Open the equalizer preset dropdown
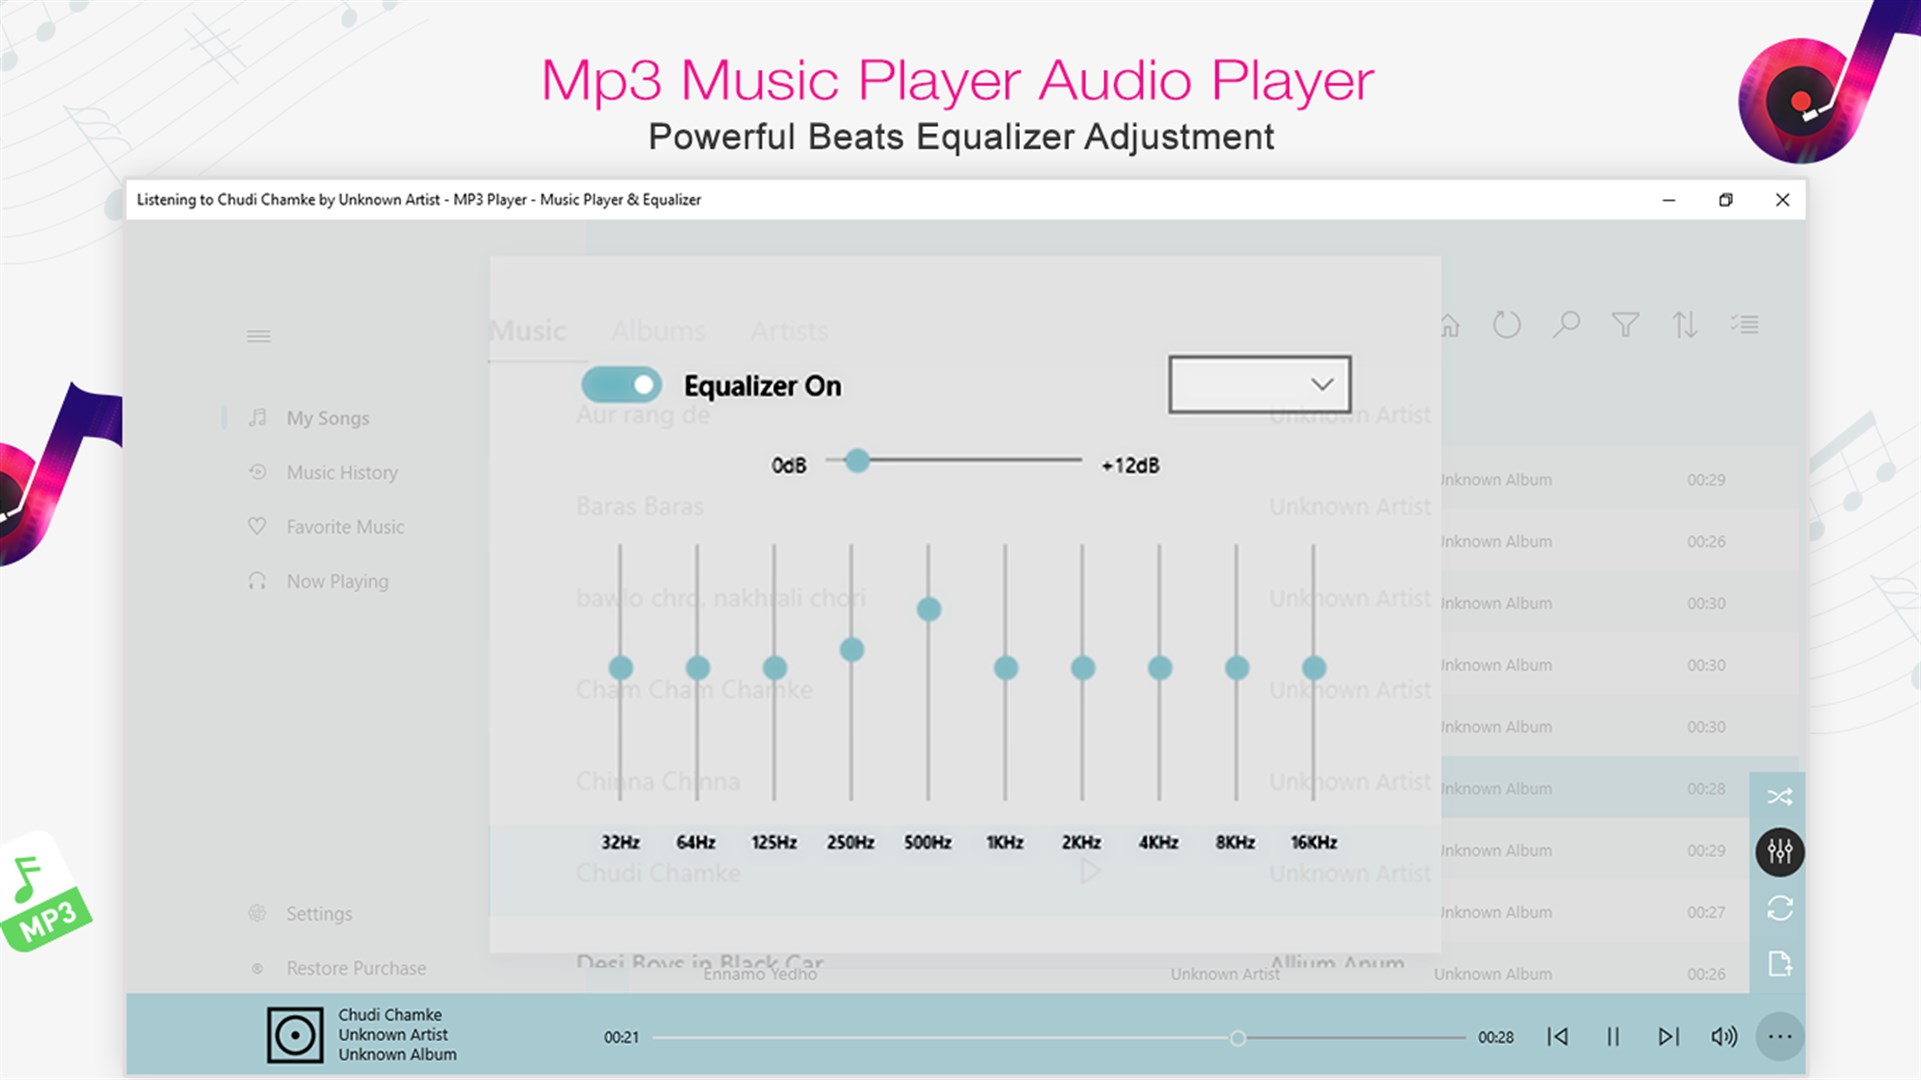1921x1080 pixels. 1259,384
